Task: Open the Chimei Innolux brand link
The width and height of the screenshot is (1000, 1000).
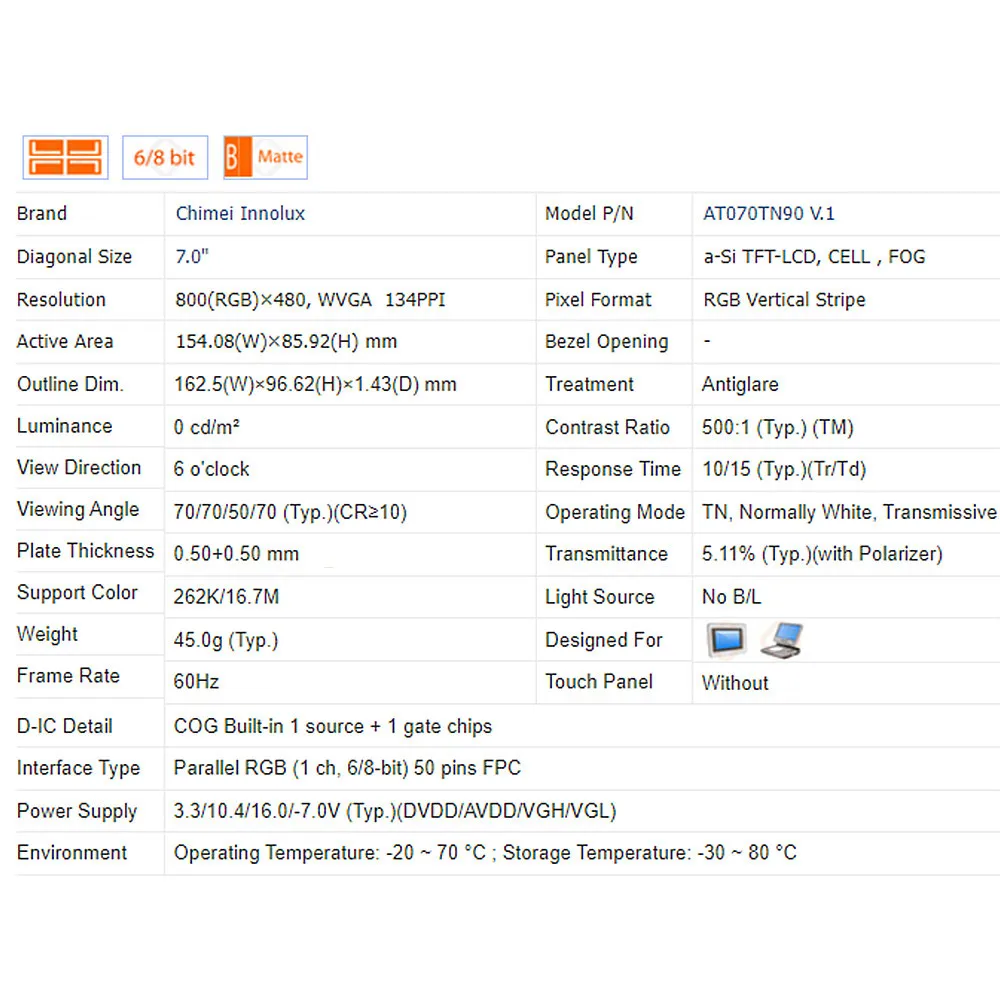Action: 240,214
